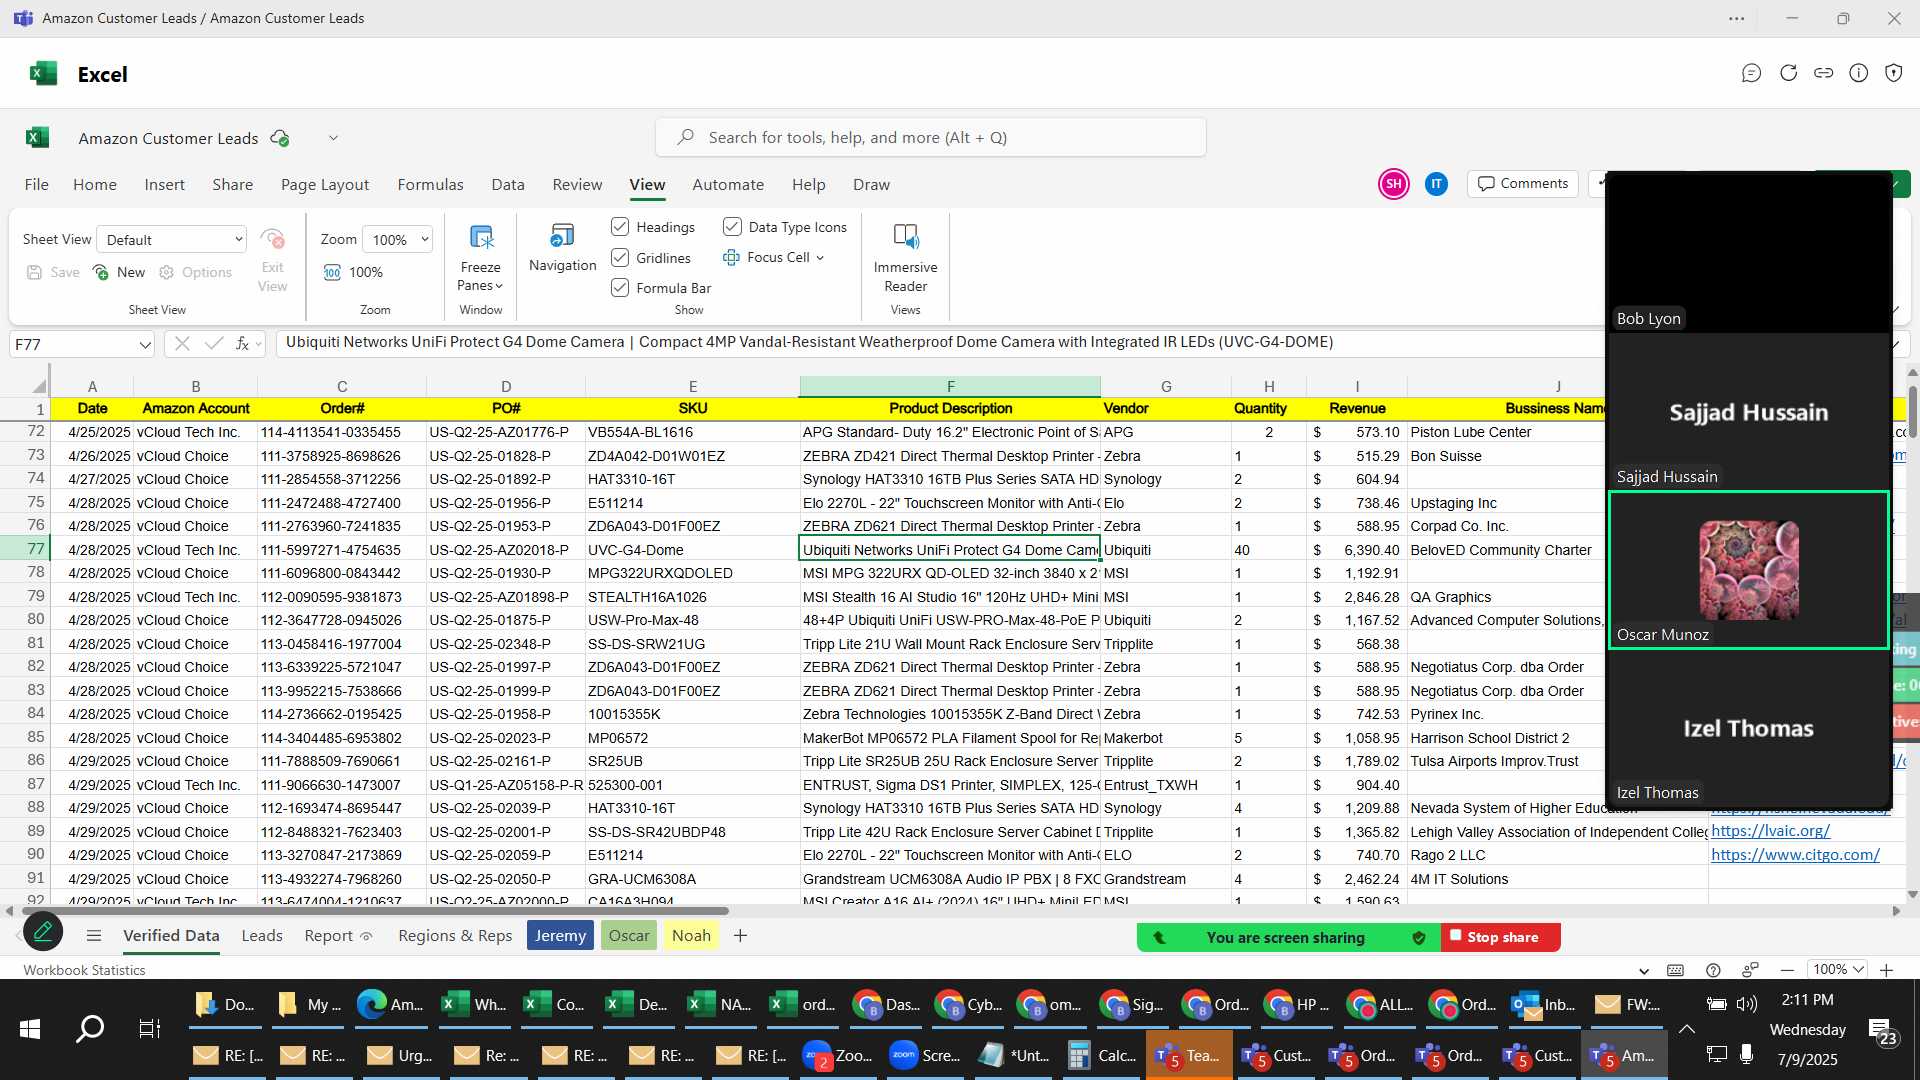Click the SH presence avatar
The height and width of the screenshot is (1080, 1920).
(1394, 184)
